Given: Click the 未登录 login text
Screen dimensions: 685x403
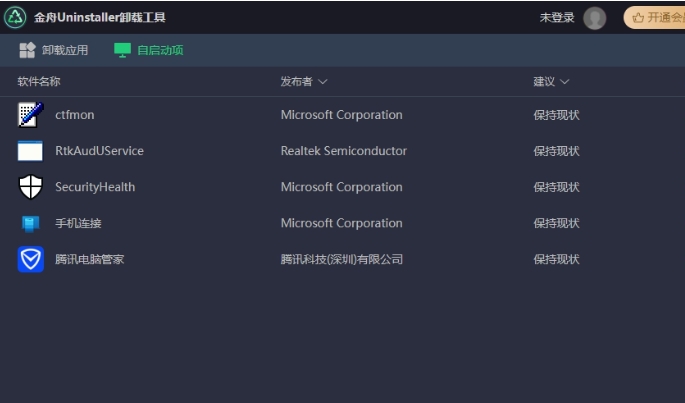Looking at the screenshot, I should 557,17.
